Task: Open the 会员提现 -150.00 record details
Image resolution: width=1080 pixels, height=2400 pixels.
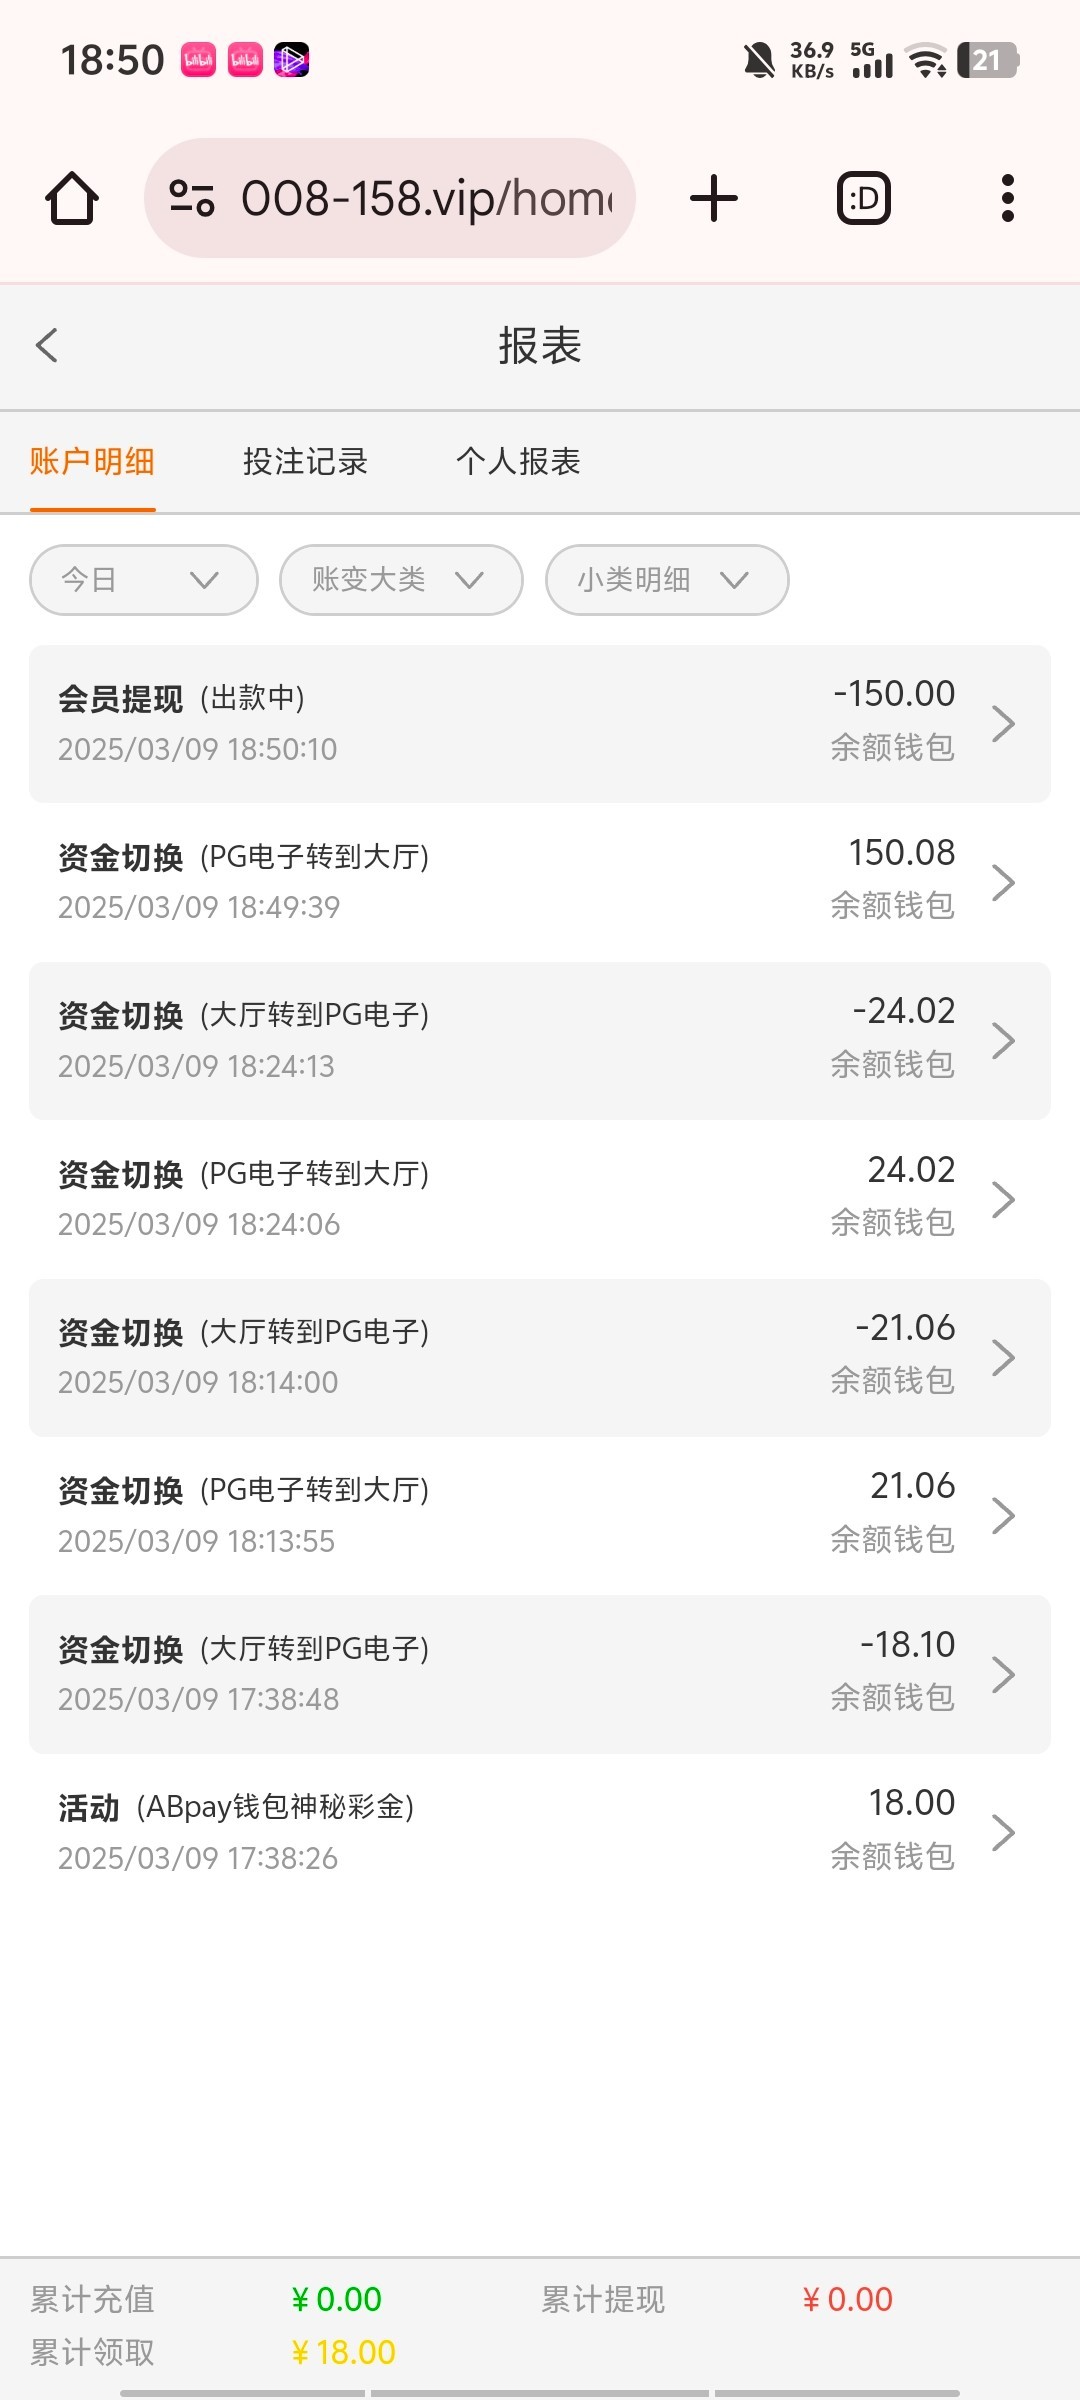Action: click(540, 723)
